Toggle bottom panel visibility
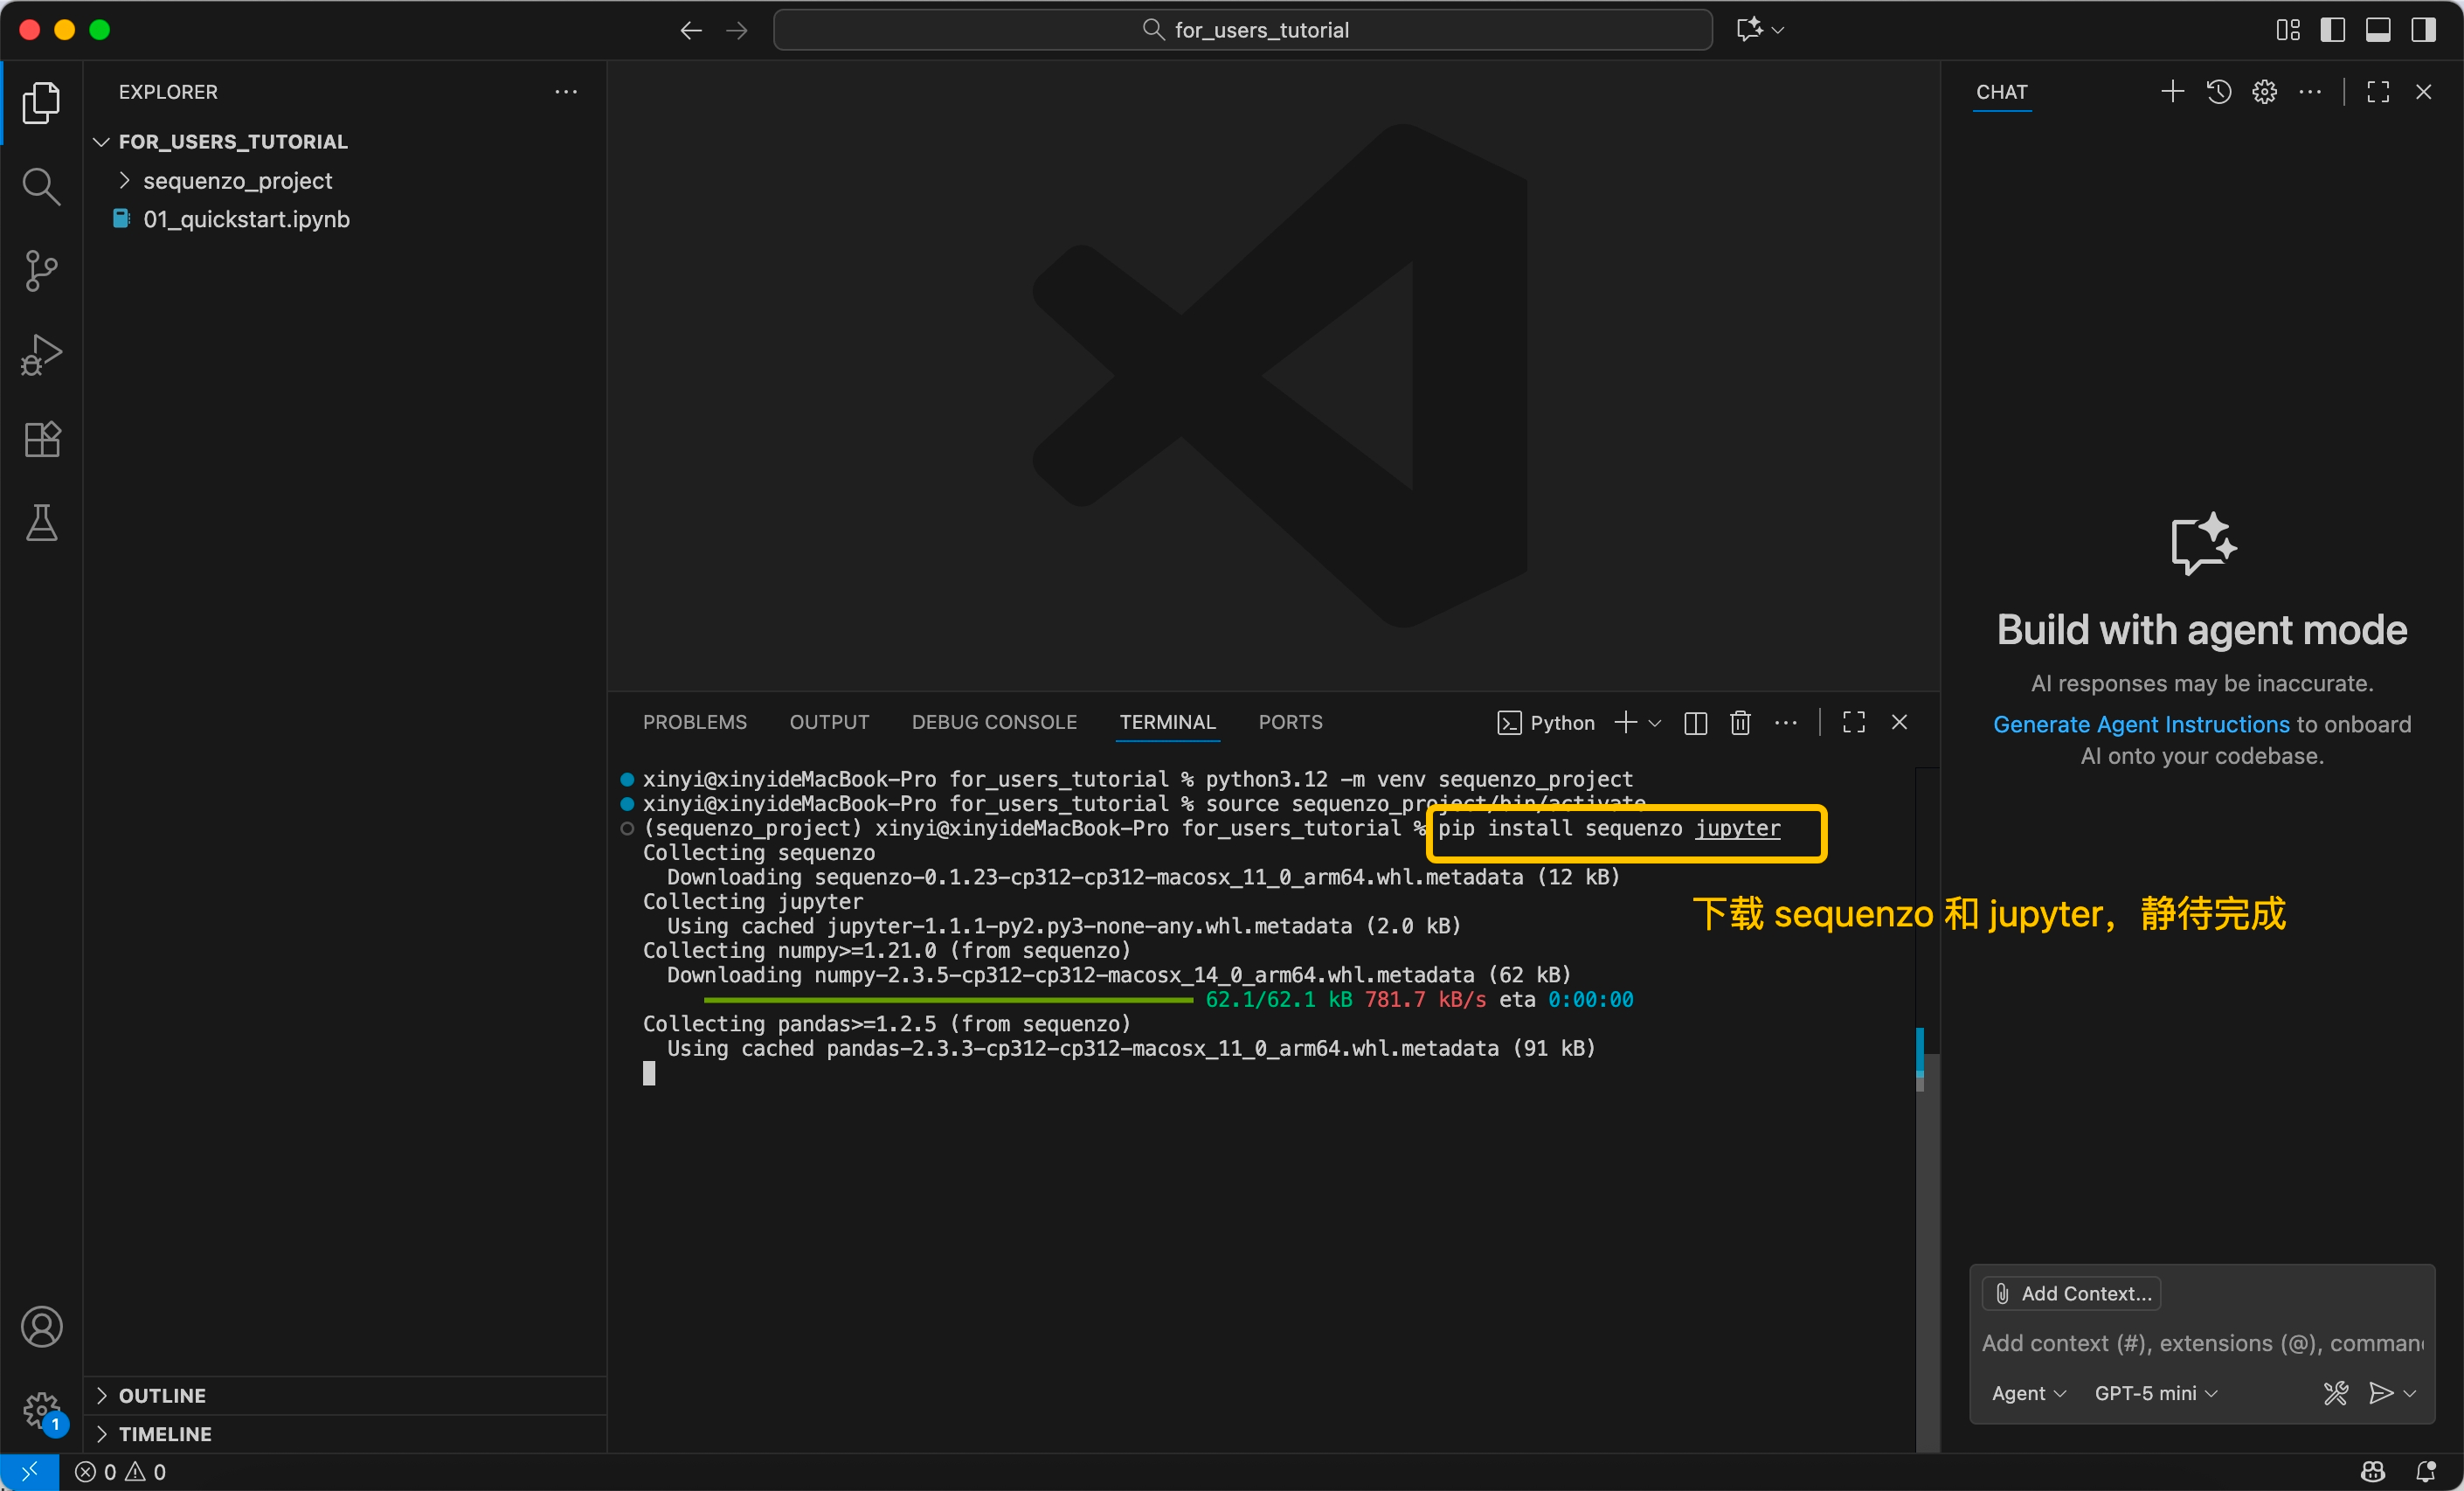This screenshot has height=1491, width=2464. 2378,30
